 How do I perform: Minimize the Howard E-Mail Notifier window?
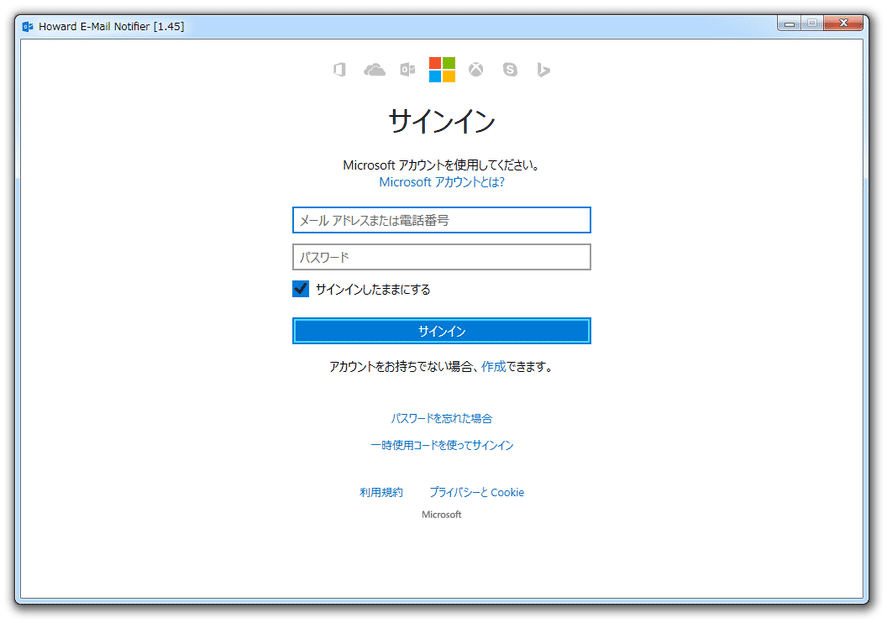790,23
